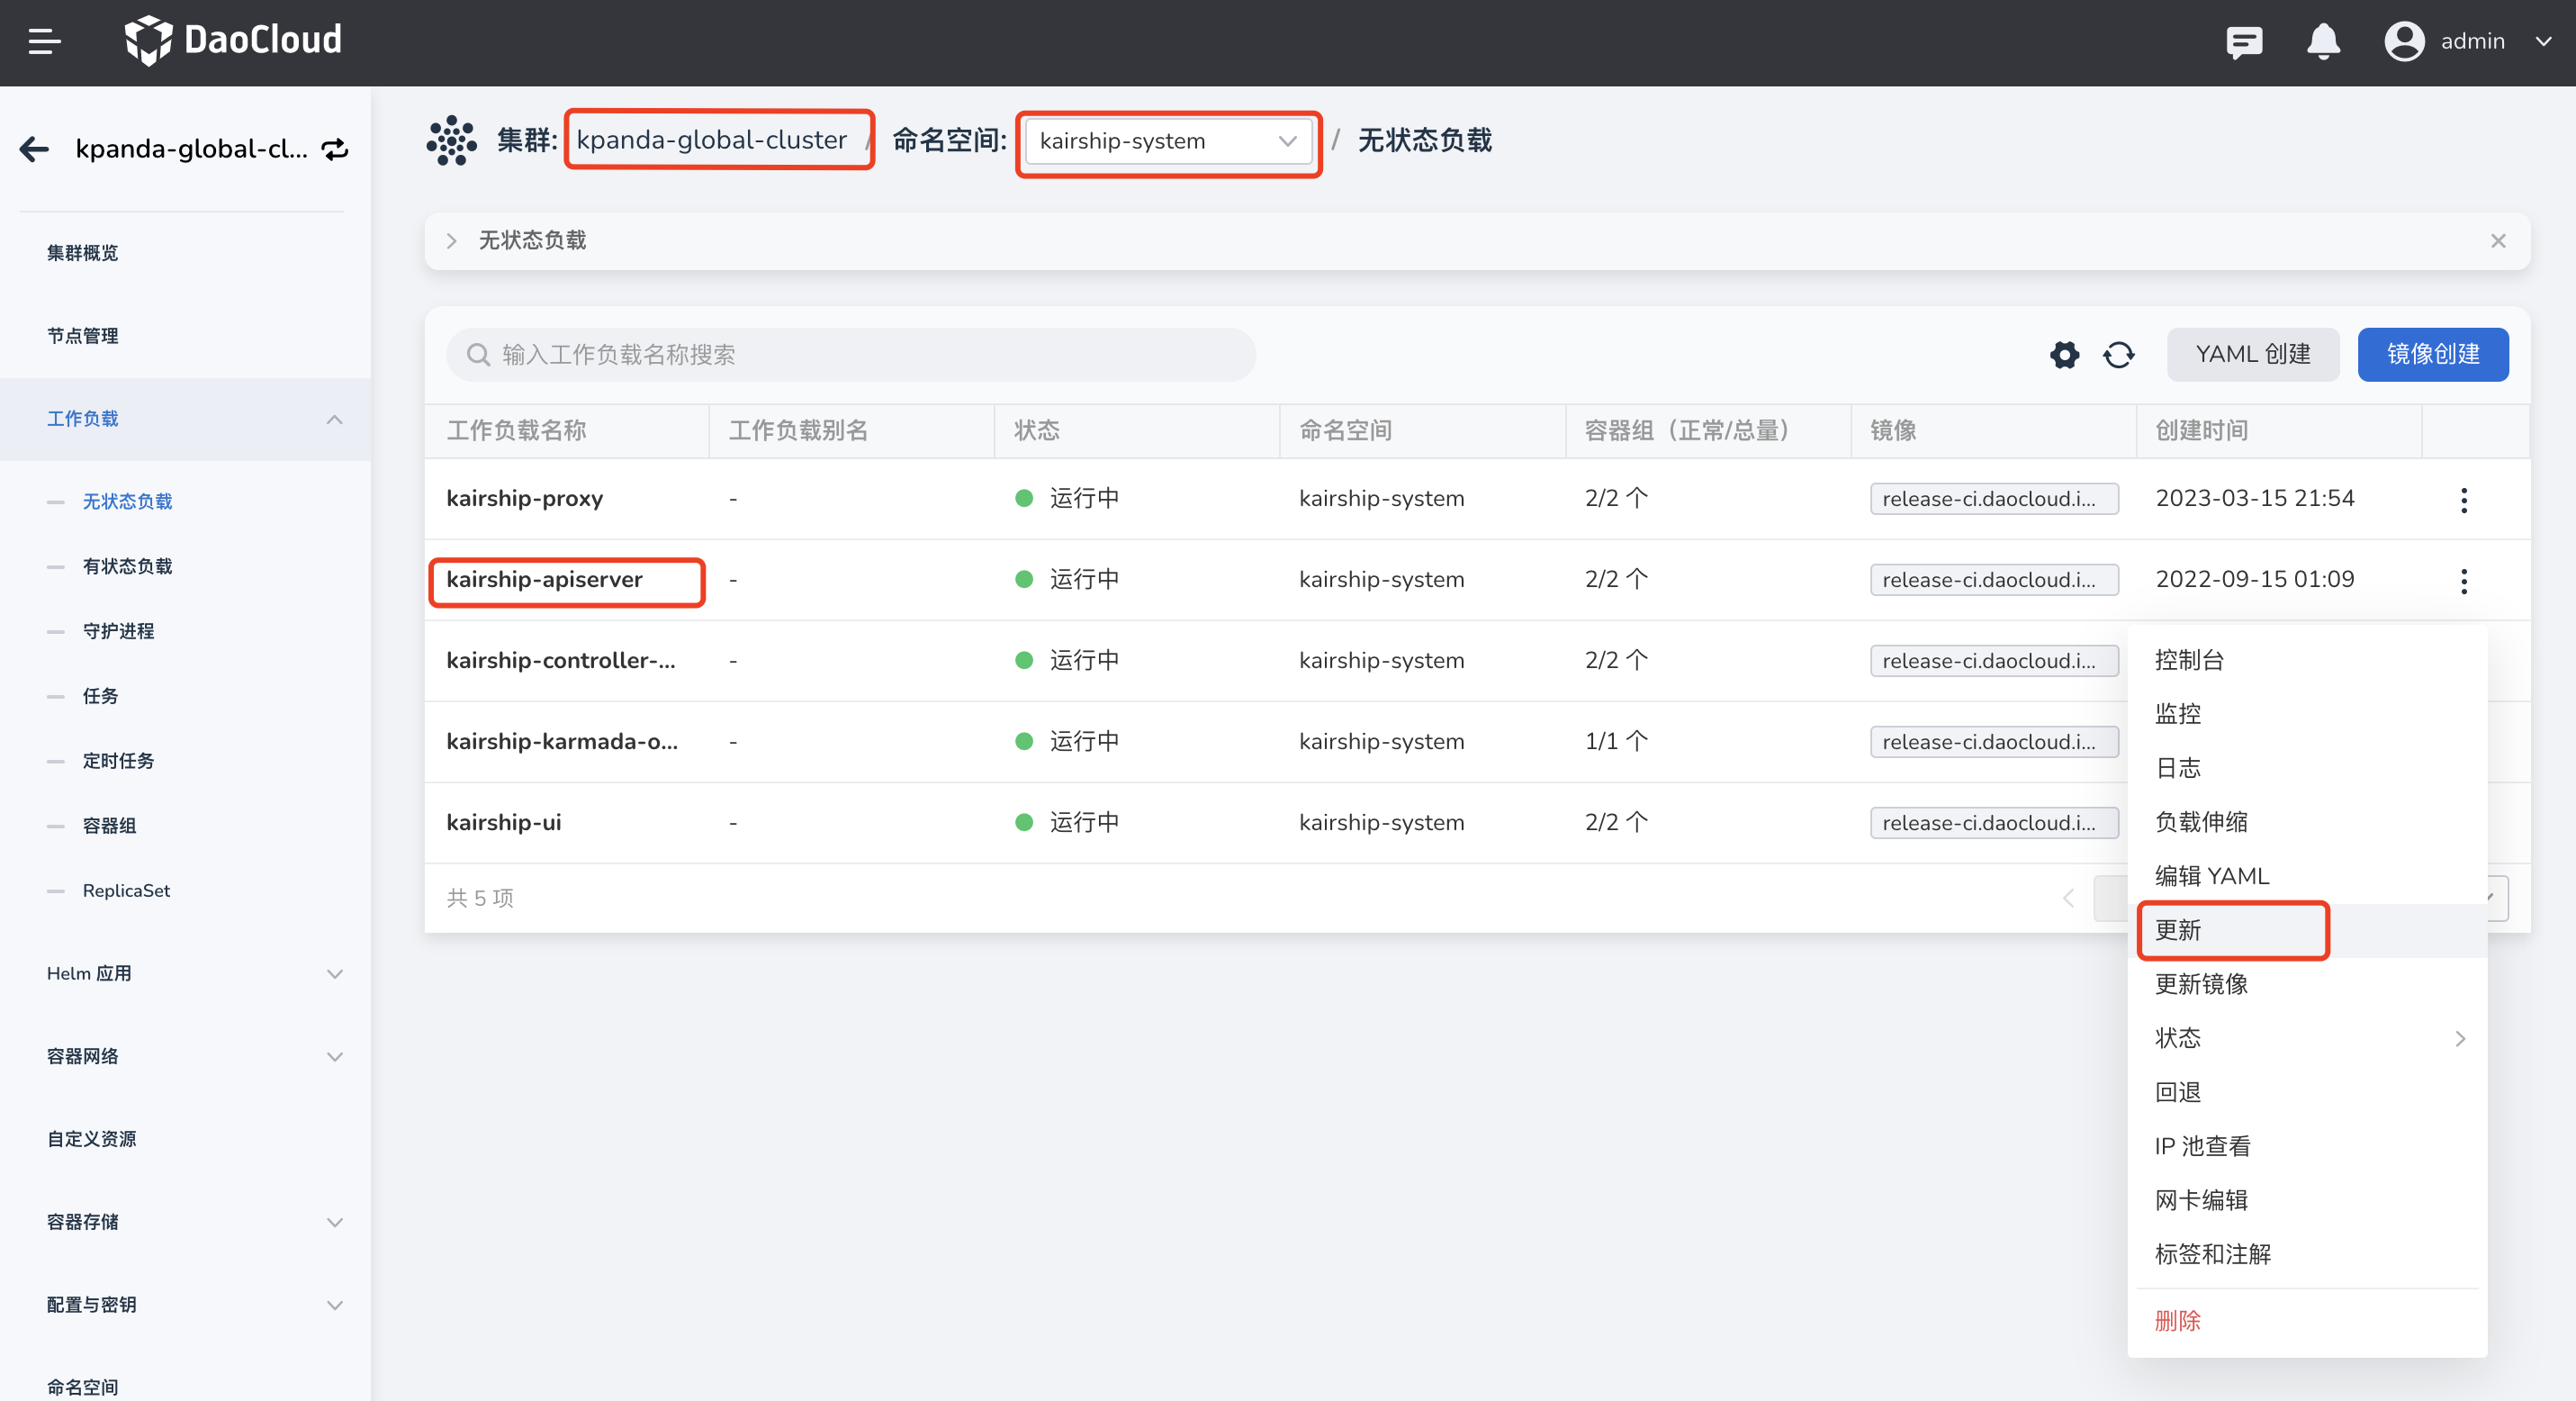Open the kairship-proxy workload
2576x1401 pixels.
pyautogui.click(x=524, y=498)
